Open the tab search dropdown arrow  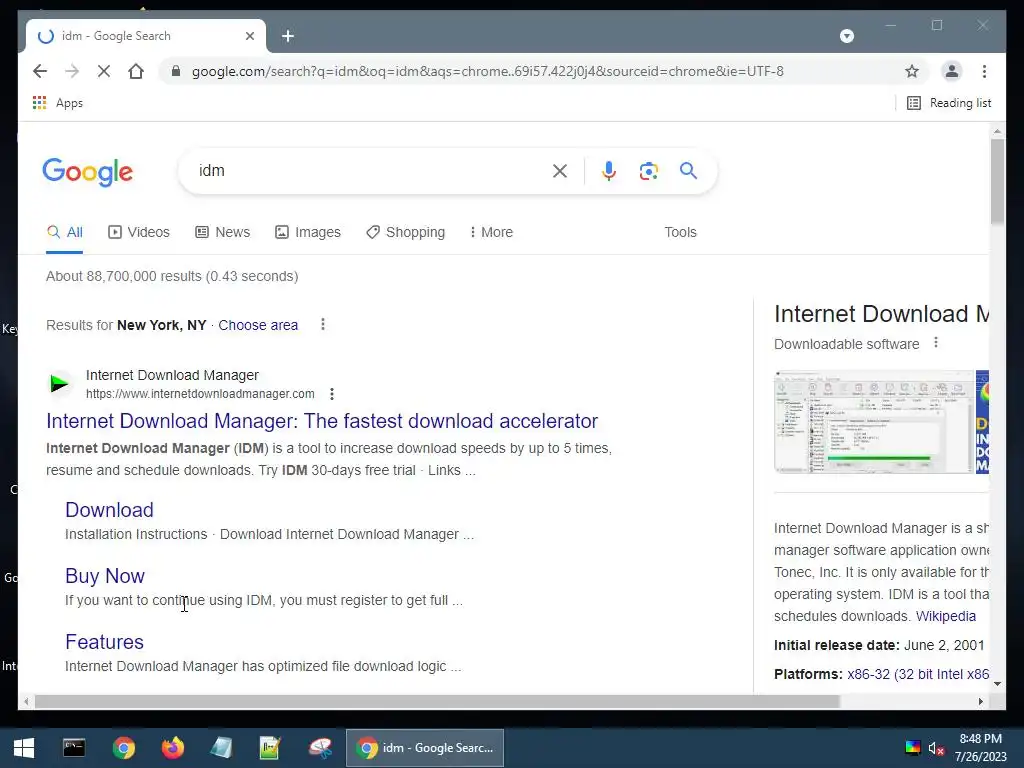click(x=846, y=36)
